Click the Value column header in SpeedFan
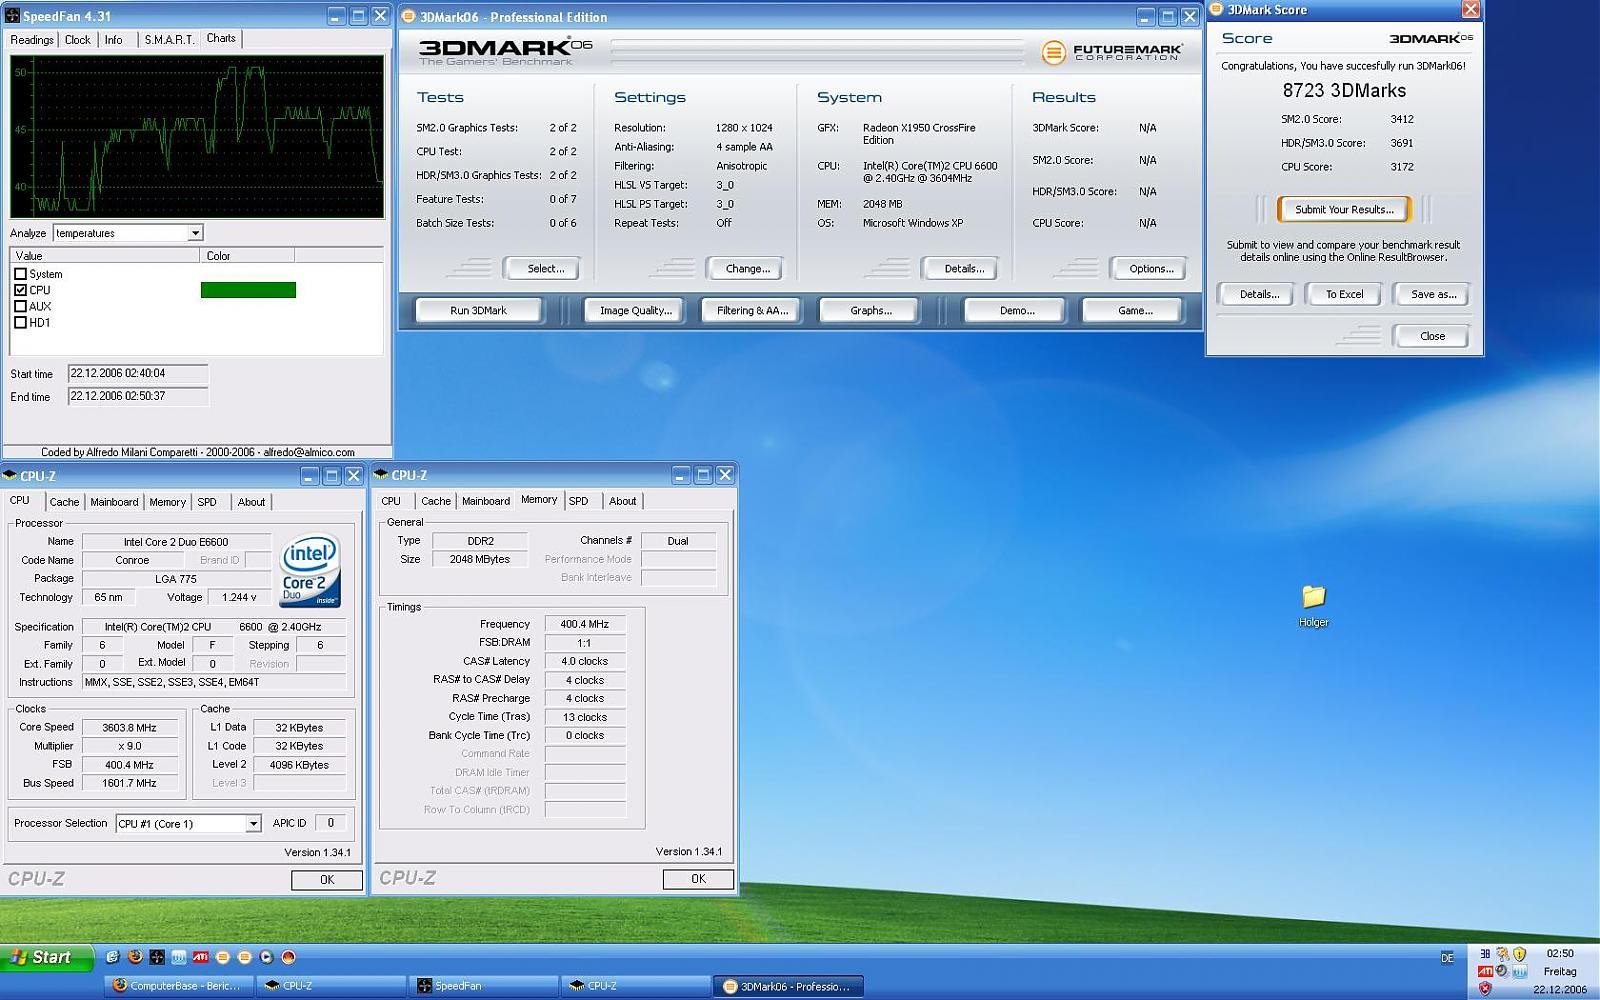This screenshot has height=1000, width=1600. (104, 256)
